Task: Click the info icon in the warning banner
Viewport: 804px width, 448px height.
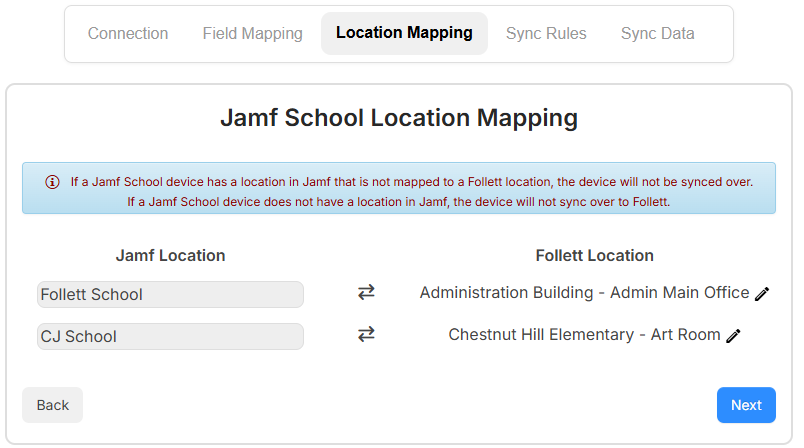Action: (52, 182)
